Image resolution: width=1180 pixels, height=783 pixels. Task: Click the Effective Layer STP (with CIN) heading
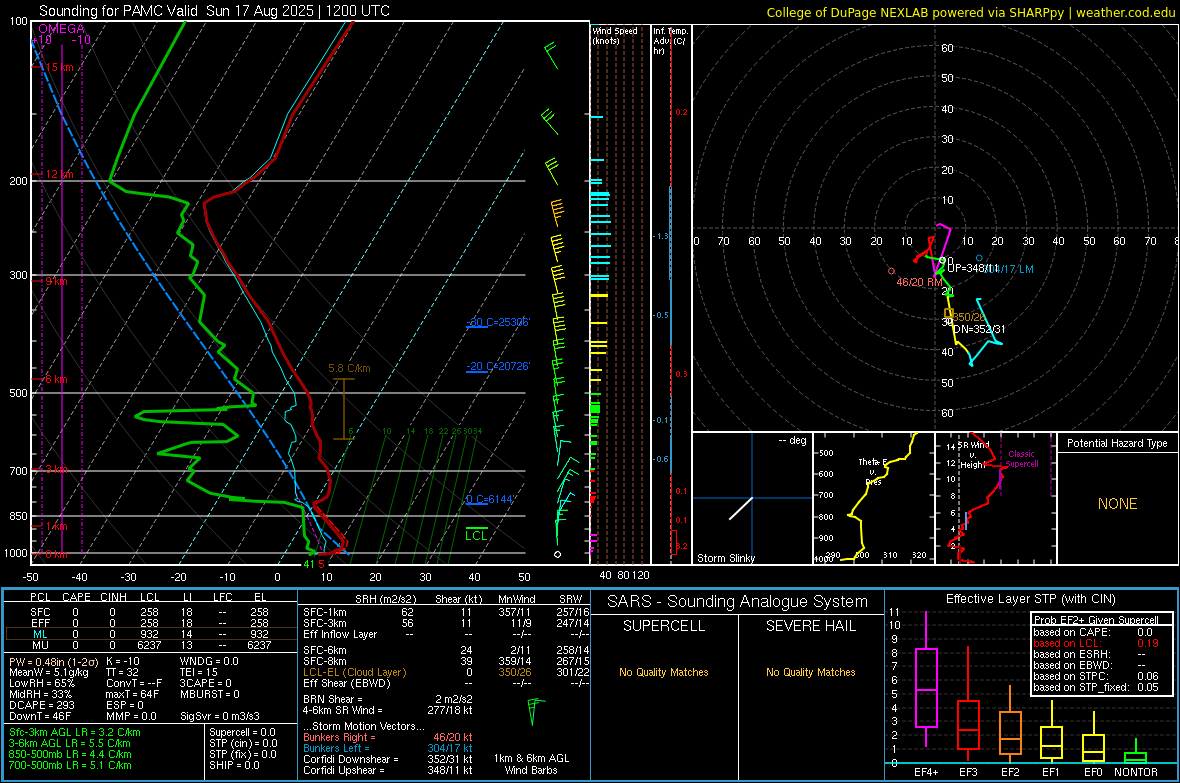(1031, 599)
